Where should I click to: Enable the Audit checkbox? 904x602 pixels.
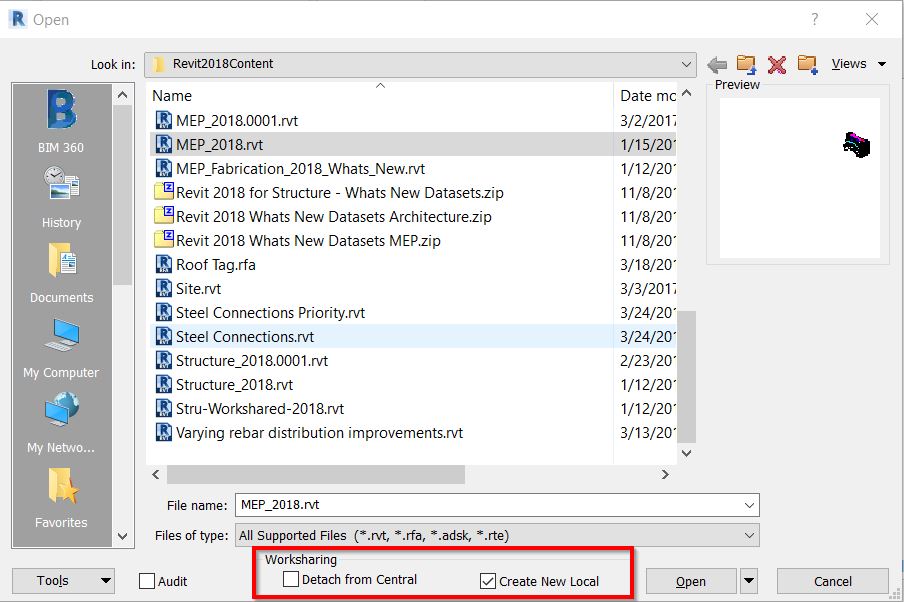(147, 581)
